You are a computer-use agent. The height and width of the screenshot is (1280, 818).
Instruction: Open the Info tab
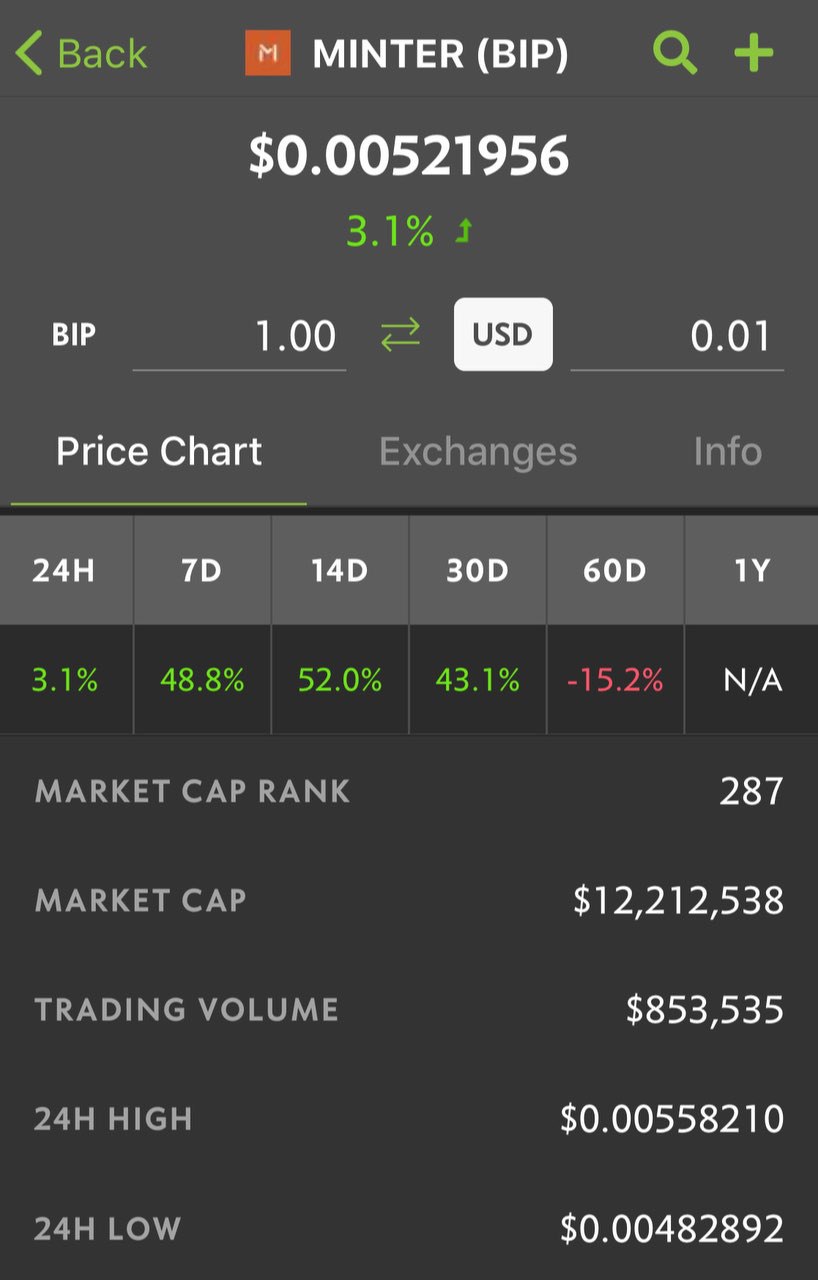coord(727,452)
